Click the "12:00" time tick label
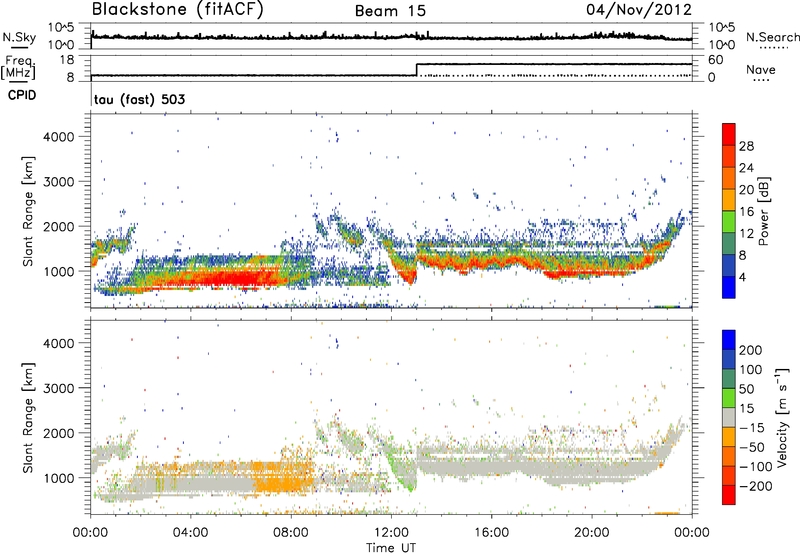800x554 pixels. click(x=391, y=533)
